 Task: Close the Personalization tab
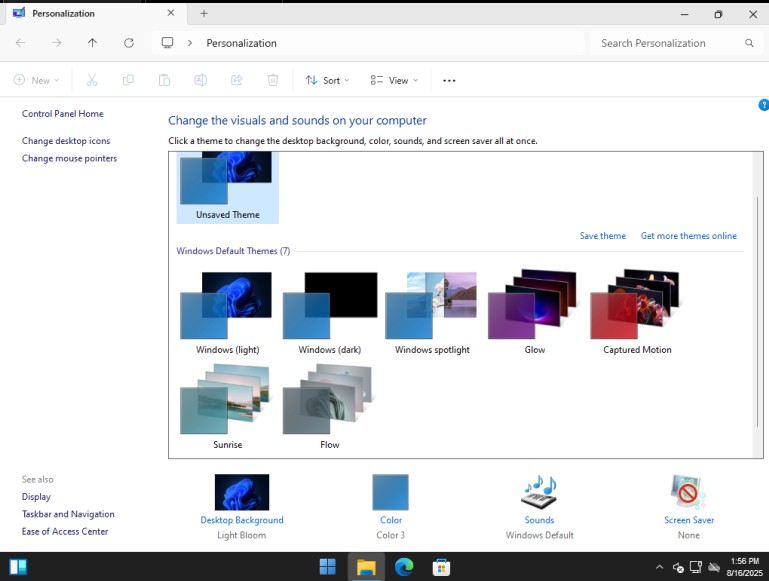point(171,13)
